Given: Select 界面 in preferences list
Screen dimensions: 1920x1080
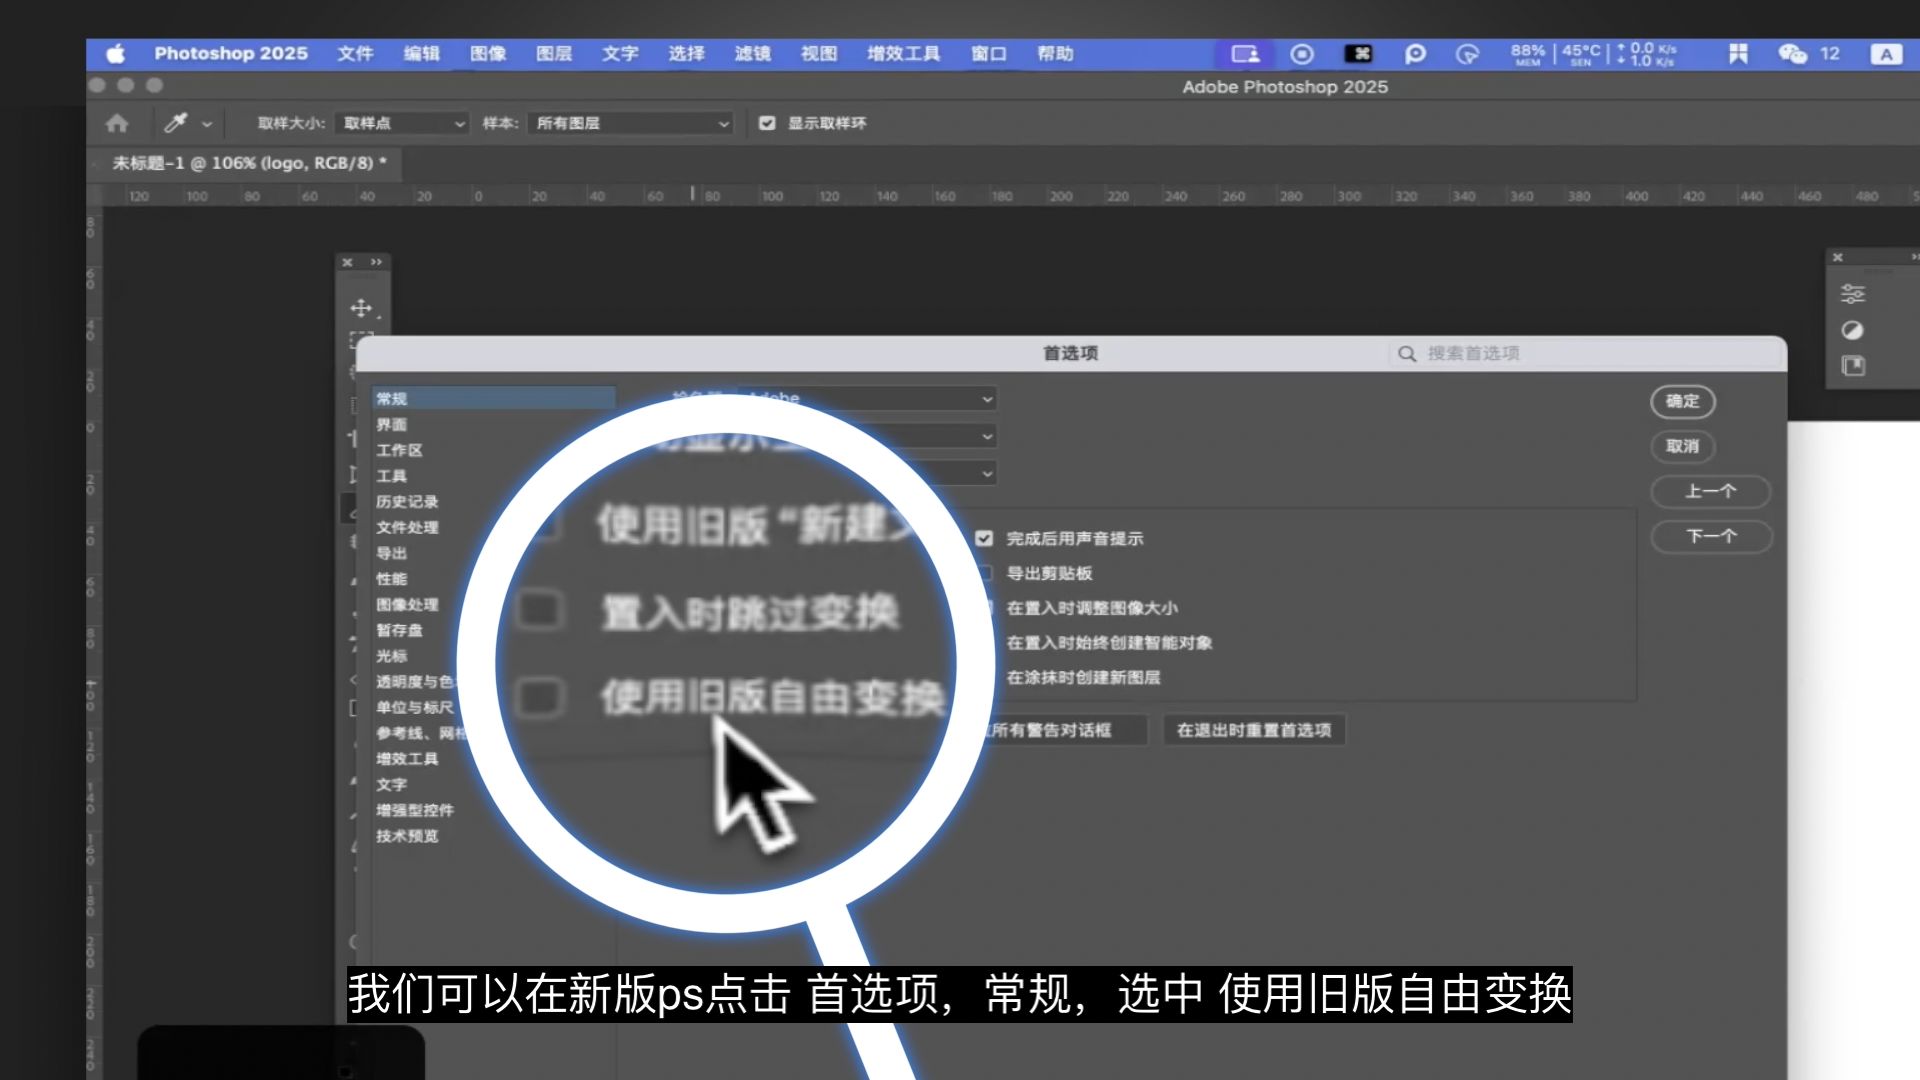Looking at the screenshot, I should pos(391,424).
